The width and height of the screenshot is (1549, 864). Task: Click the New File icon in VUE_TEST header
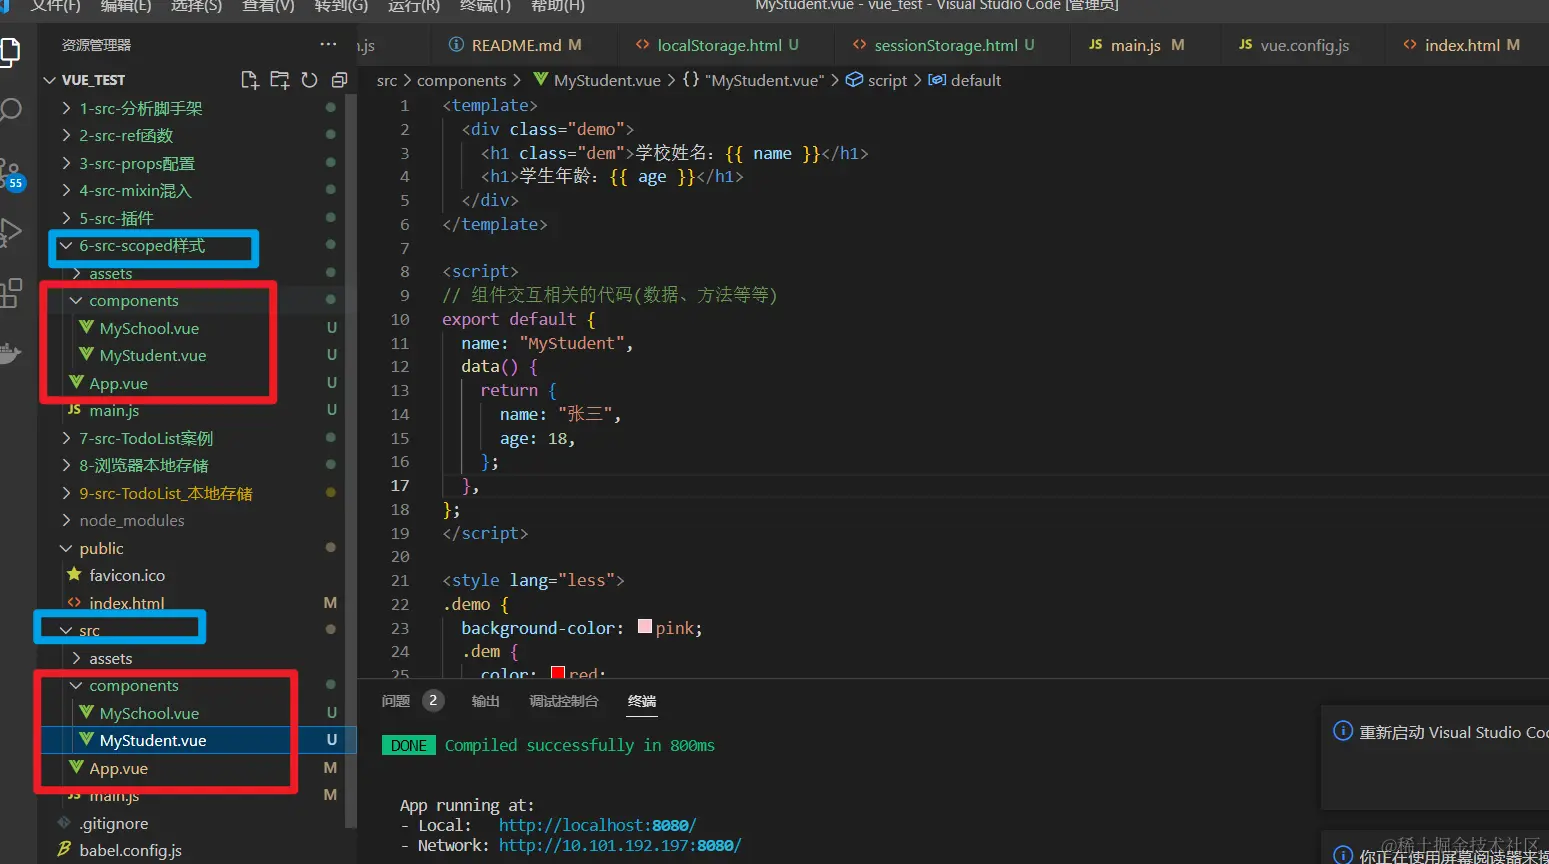[x=250, y=80]
